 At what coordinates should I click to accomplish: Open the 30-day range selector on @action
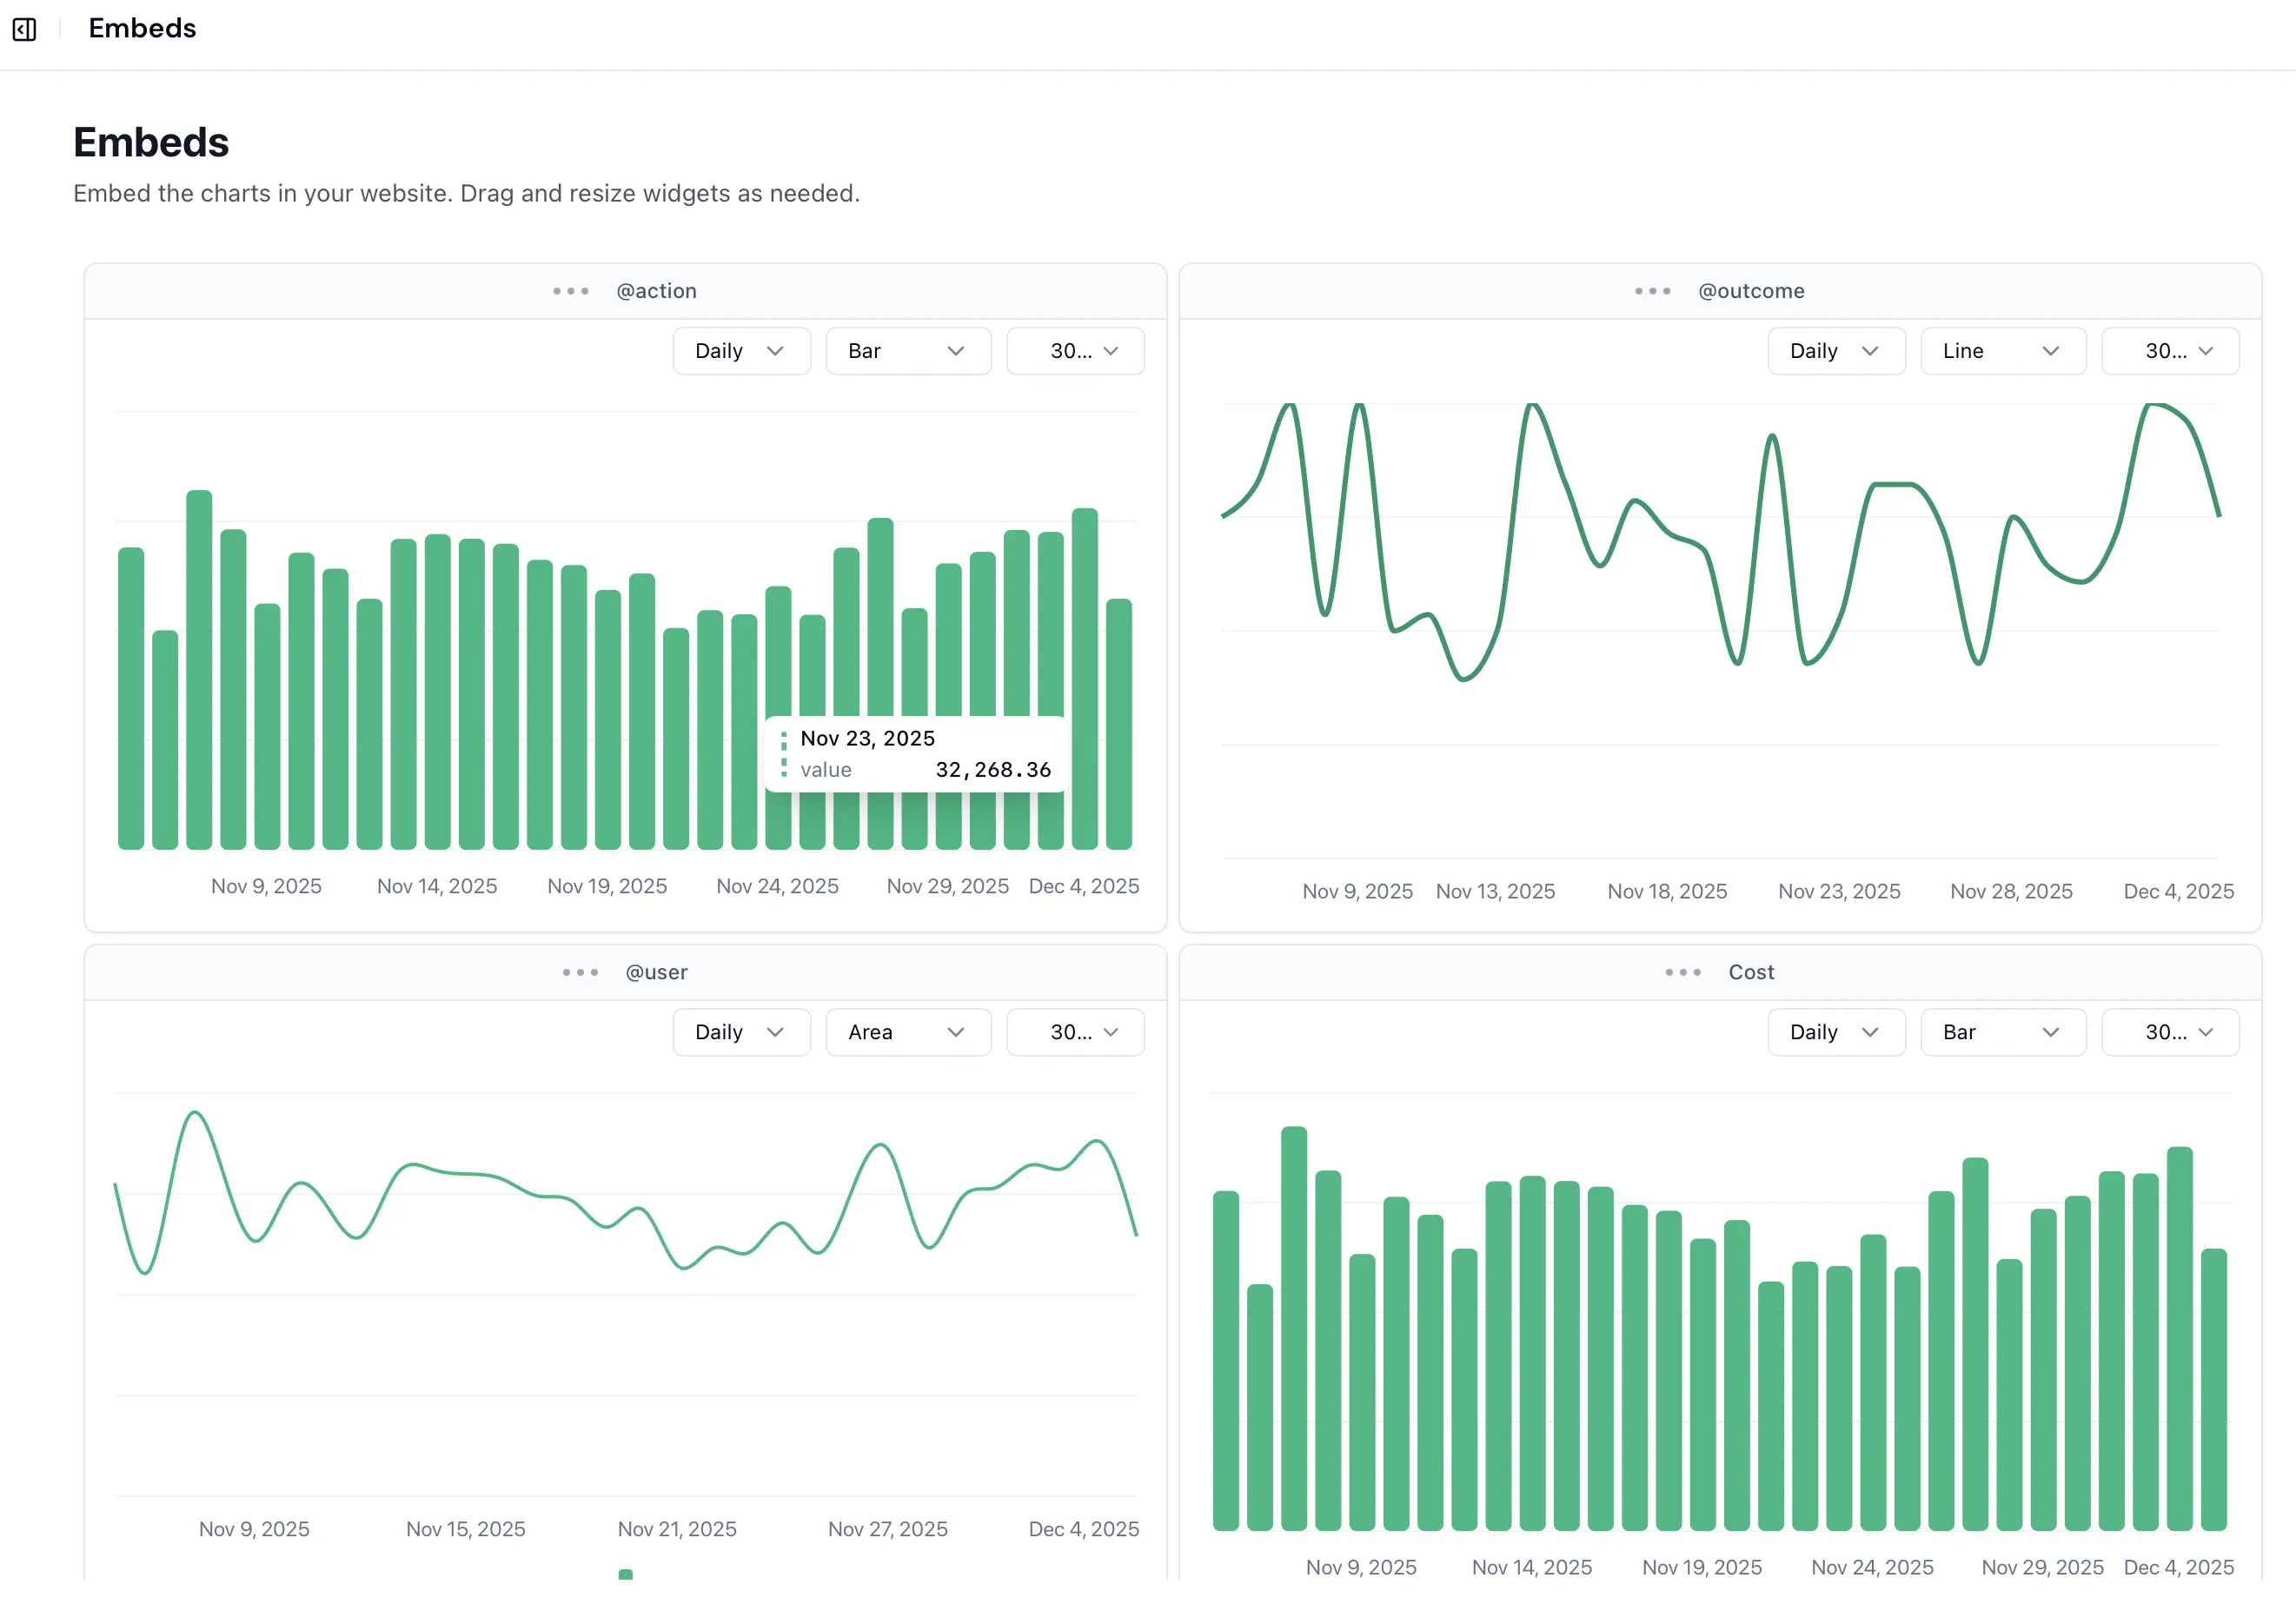(x=1076, y=350)
